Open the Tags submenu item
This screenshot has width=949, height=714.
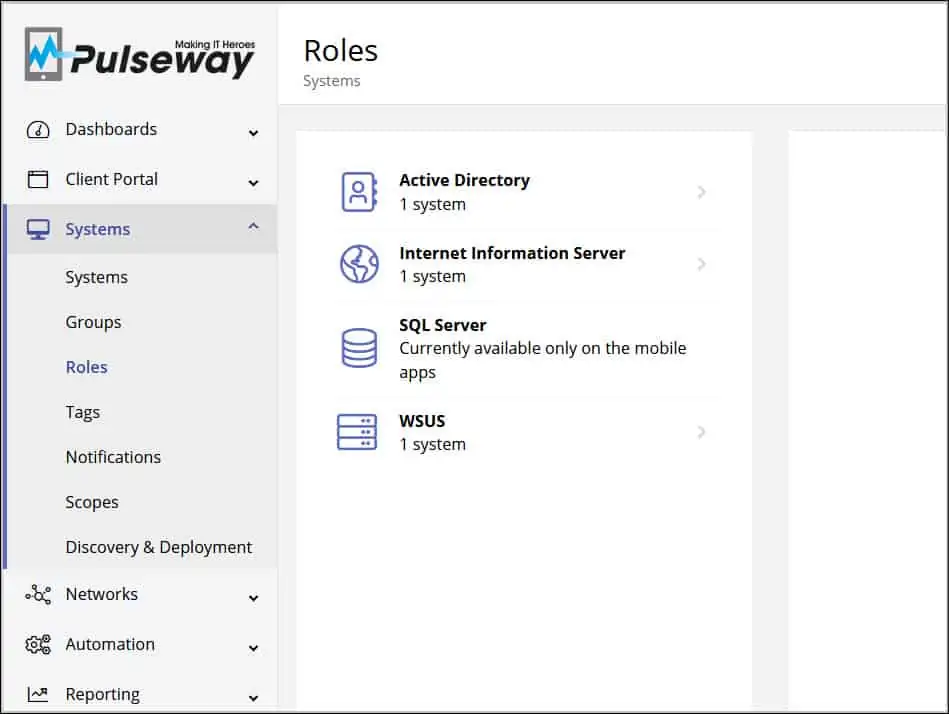[x=83, y=412]
